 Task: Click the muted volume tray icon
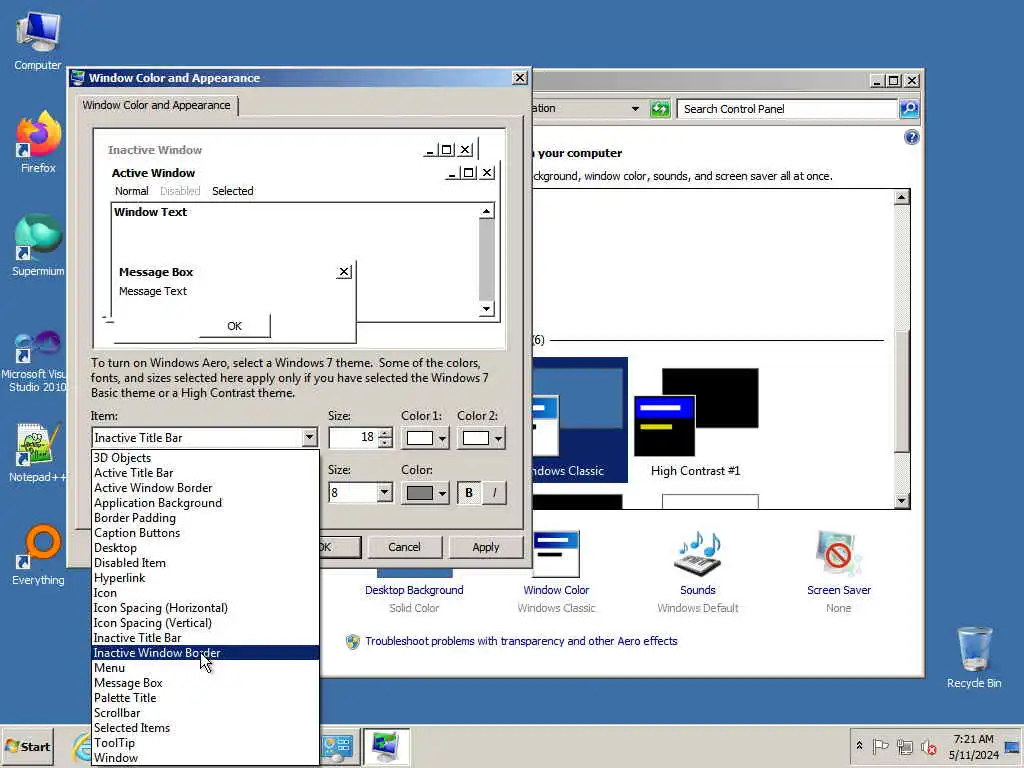click(929, 746)
